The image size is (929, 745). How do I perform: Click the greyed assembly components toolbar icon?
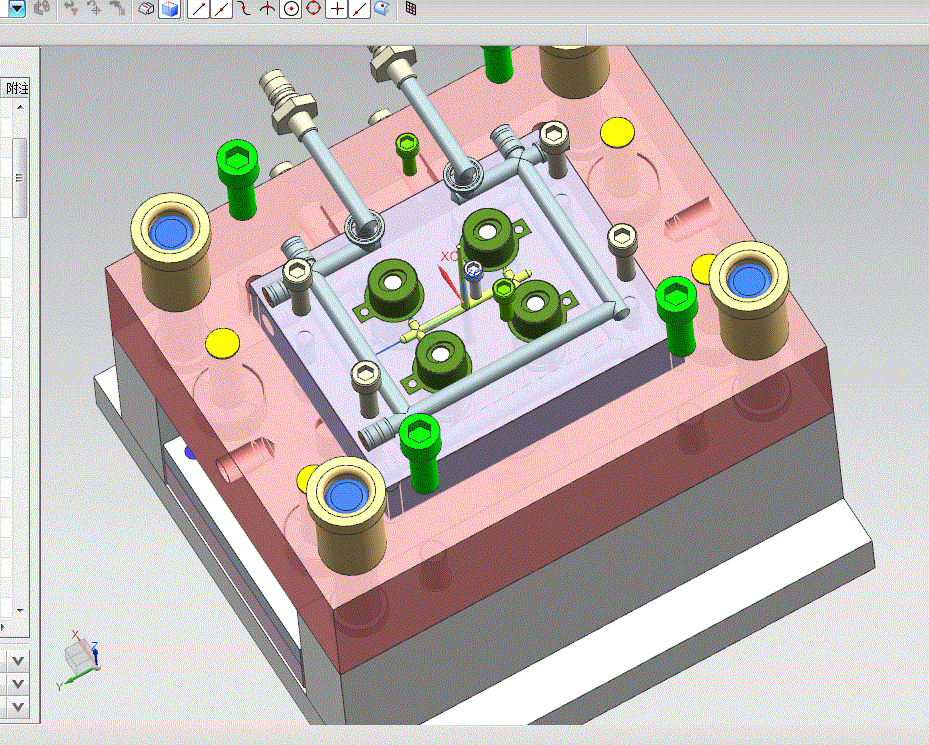click(41, 8)
